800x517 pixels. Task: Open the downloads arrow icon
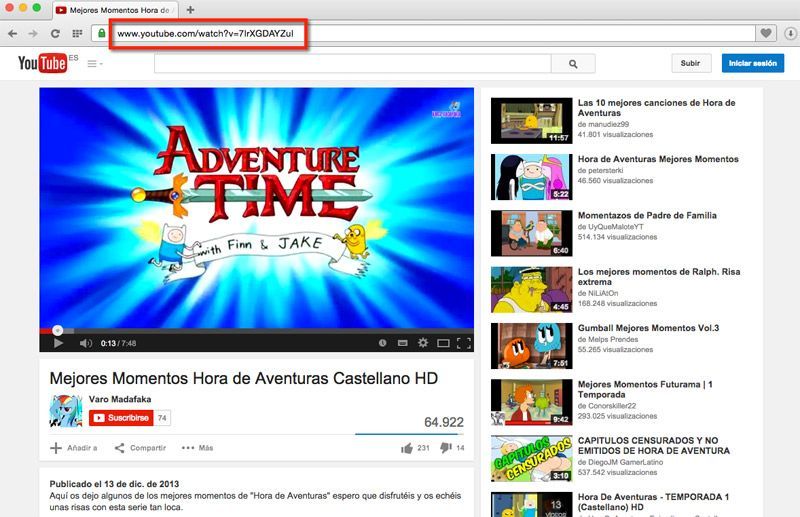click(x=790, y=34)
